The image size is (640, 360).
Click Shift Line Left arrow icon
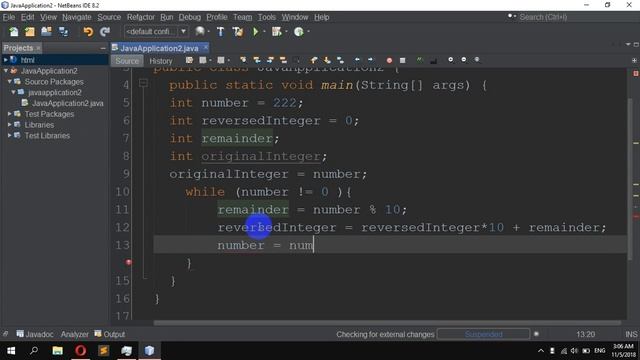[x=357, y=60]
